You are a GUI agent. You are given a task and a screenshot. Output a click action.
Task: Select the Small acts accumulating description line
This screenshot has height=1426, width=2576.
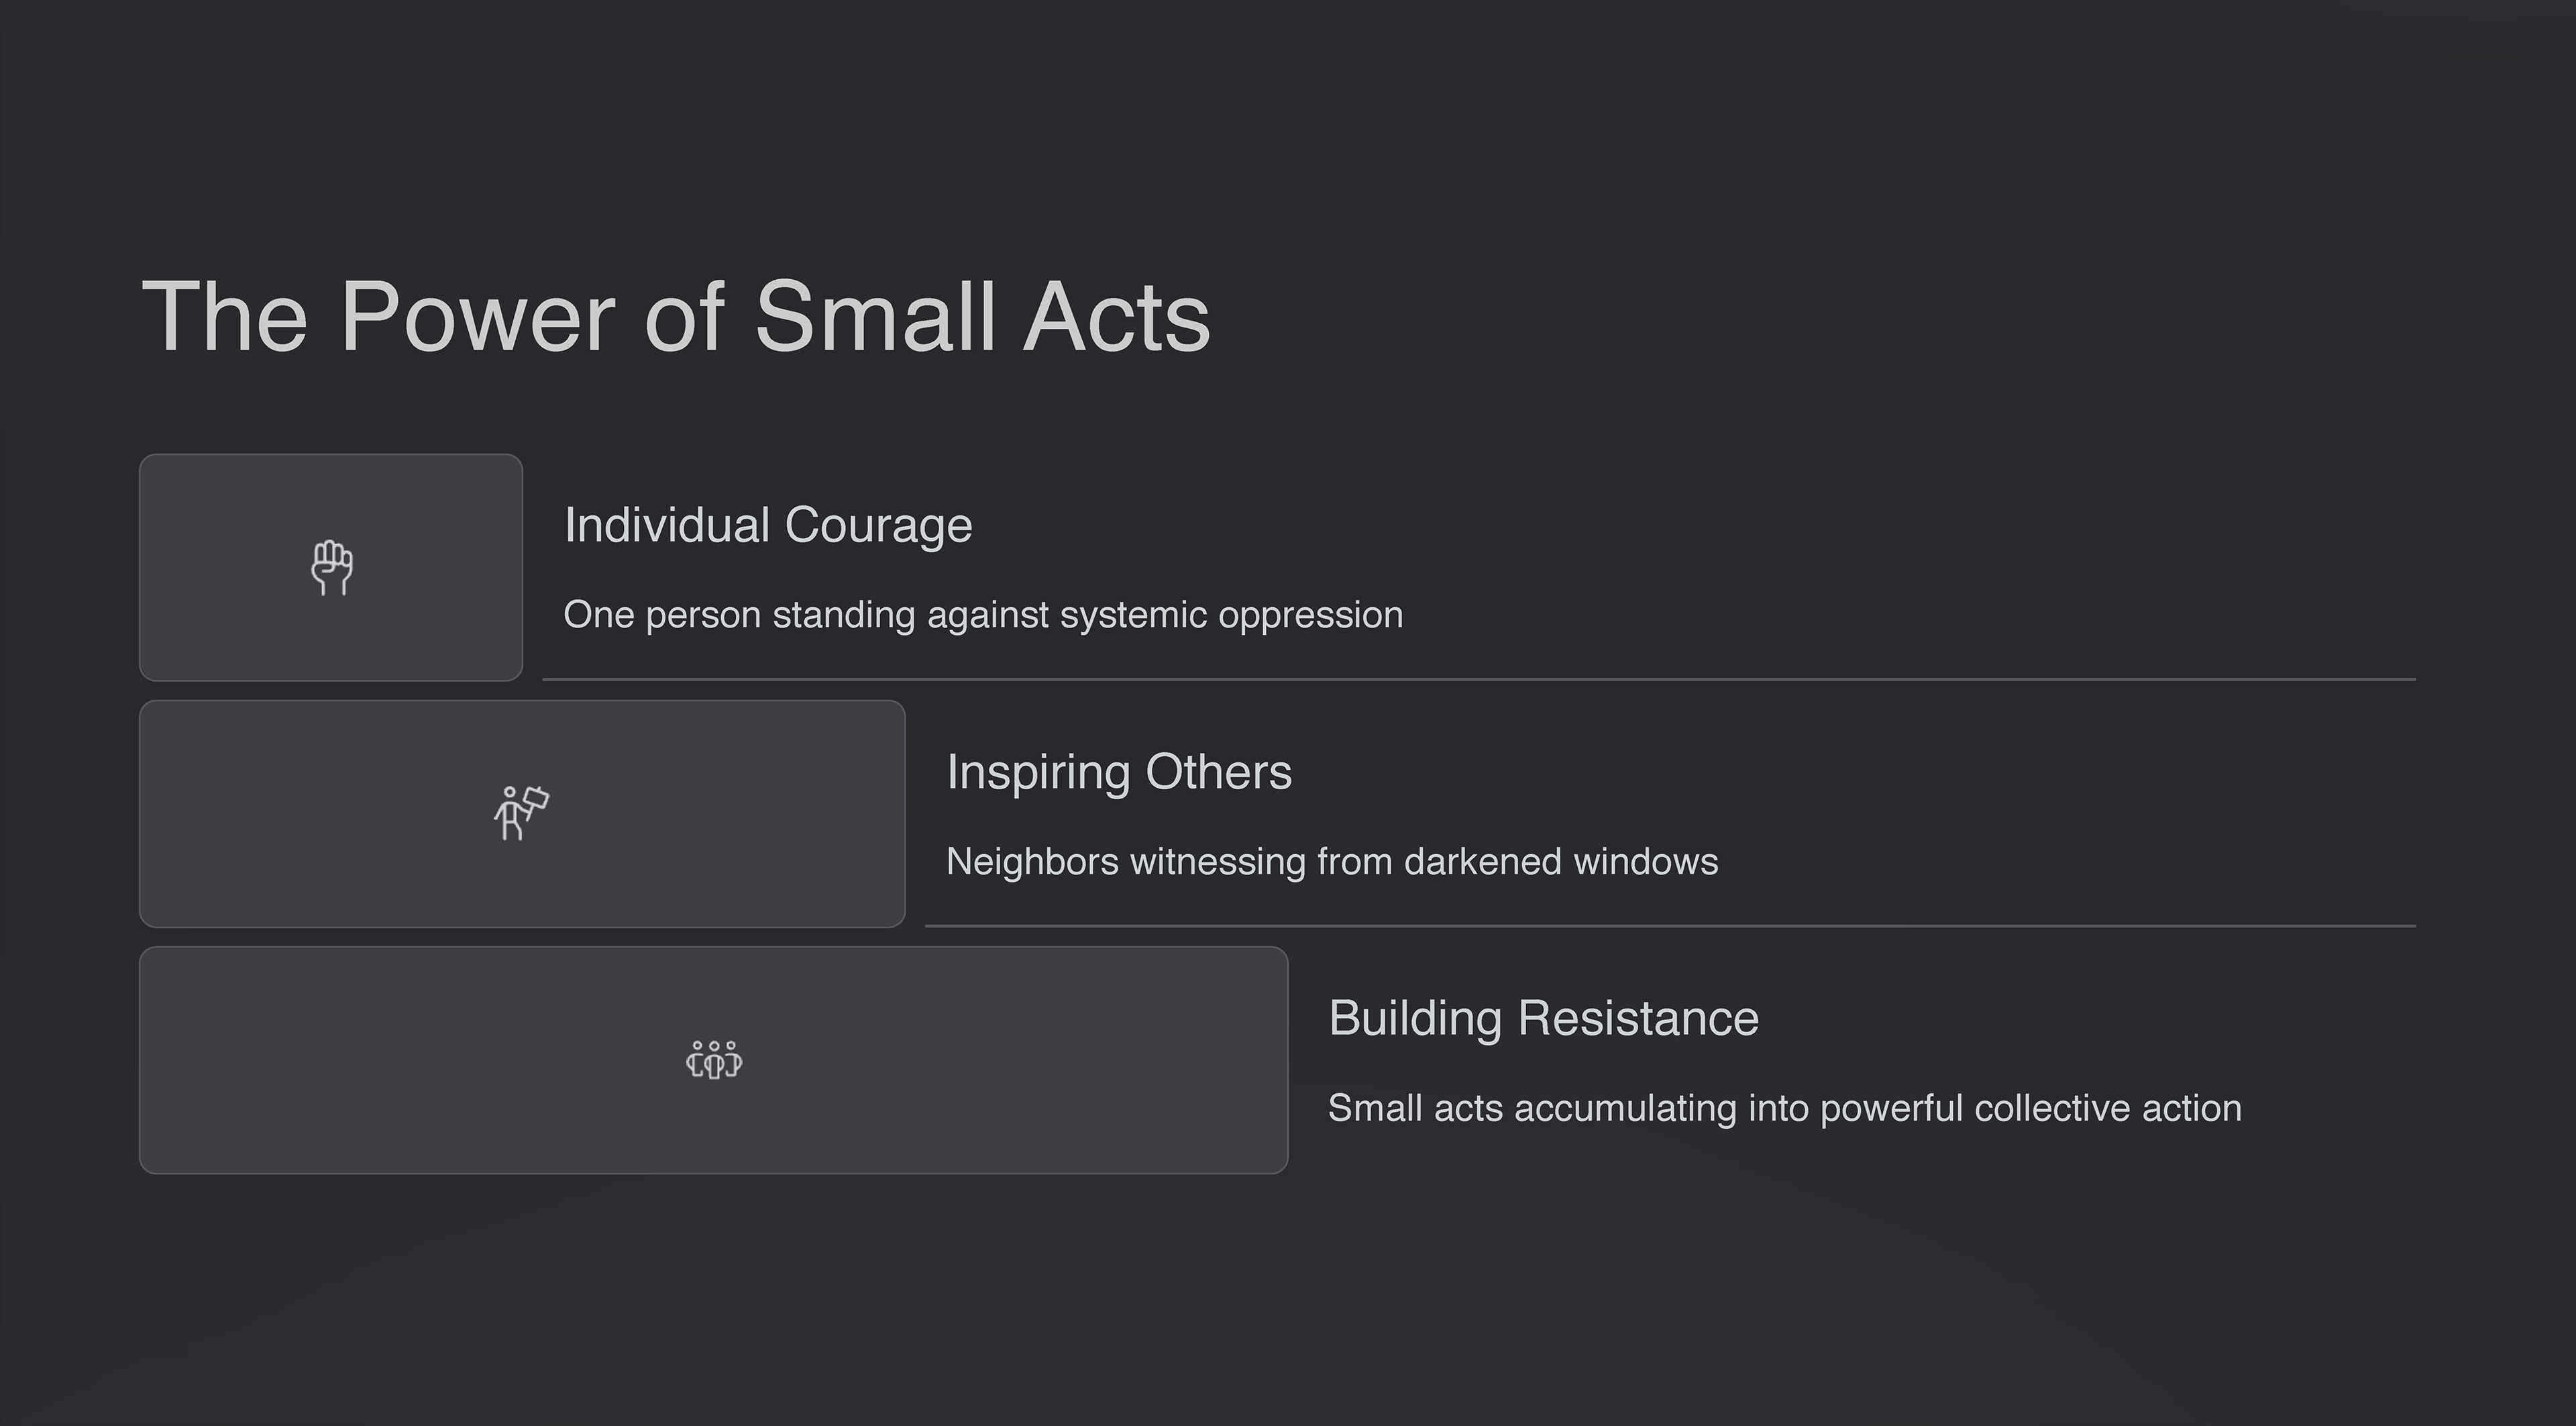pyautogui.click(x=1784, y=1108)
